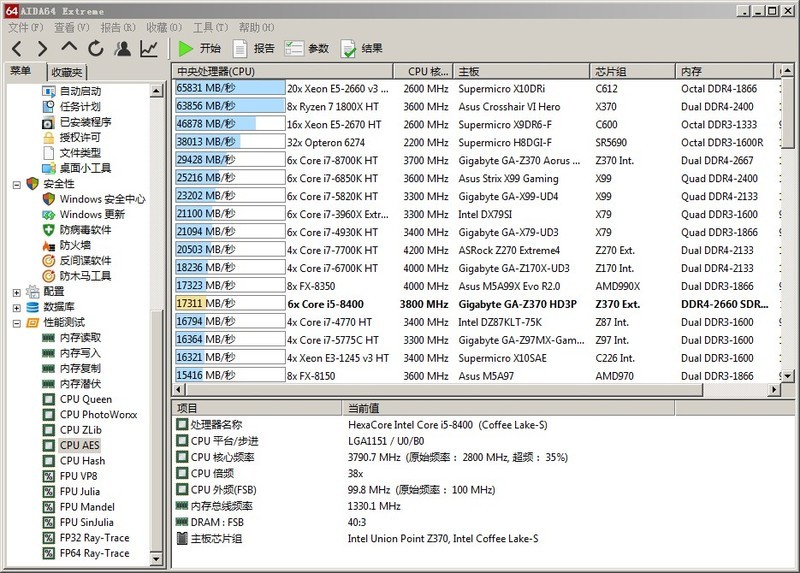Open the user profile toolbar icon
The height and width of the screenshot is (573, 800).
point(122,48)
